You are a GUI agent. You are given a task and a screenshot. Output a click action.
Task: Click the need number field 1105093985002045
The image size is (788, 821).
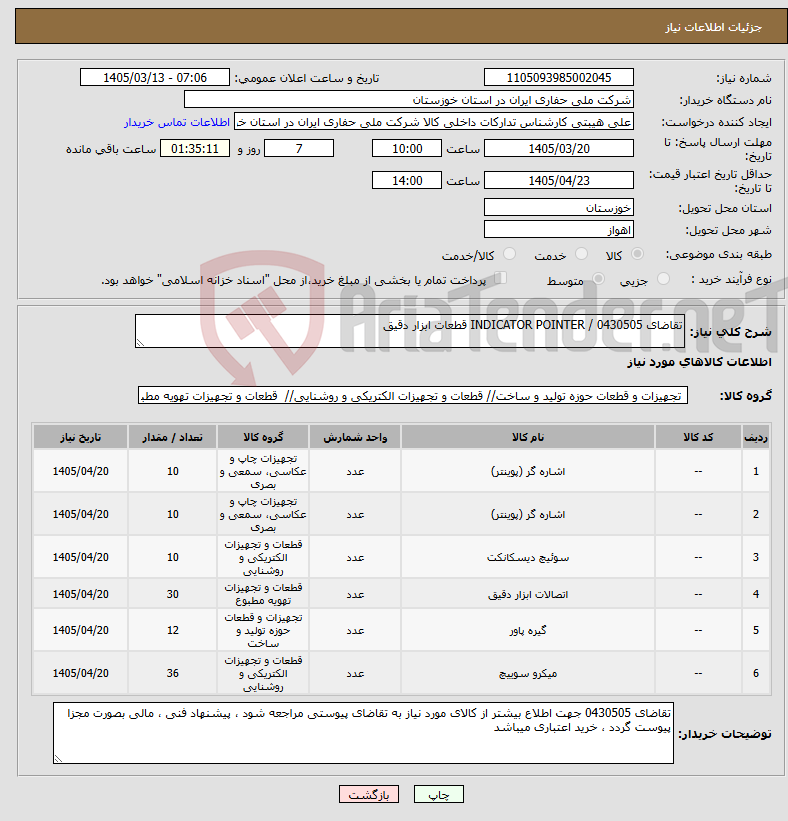click(x=559, y=77)
